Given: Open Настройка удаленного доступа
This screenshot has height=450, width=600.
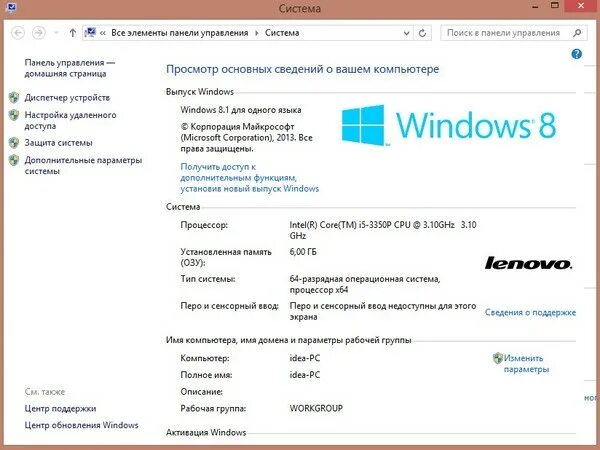Looking at the screenshot, I should coord(70,120).
